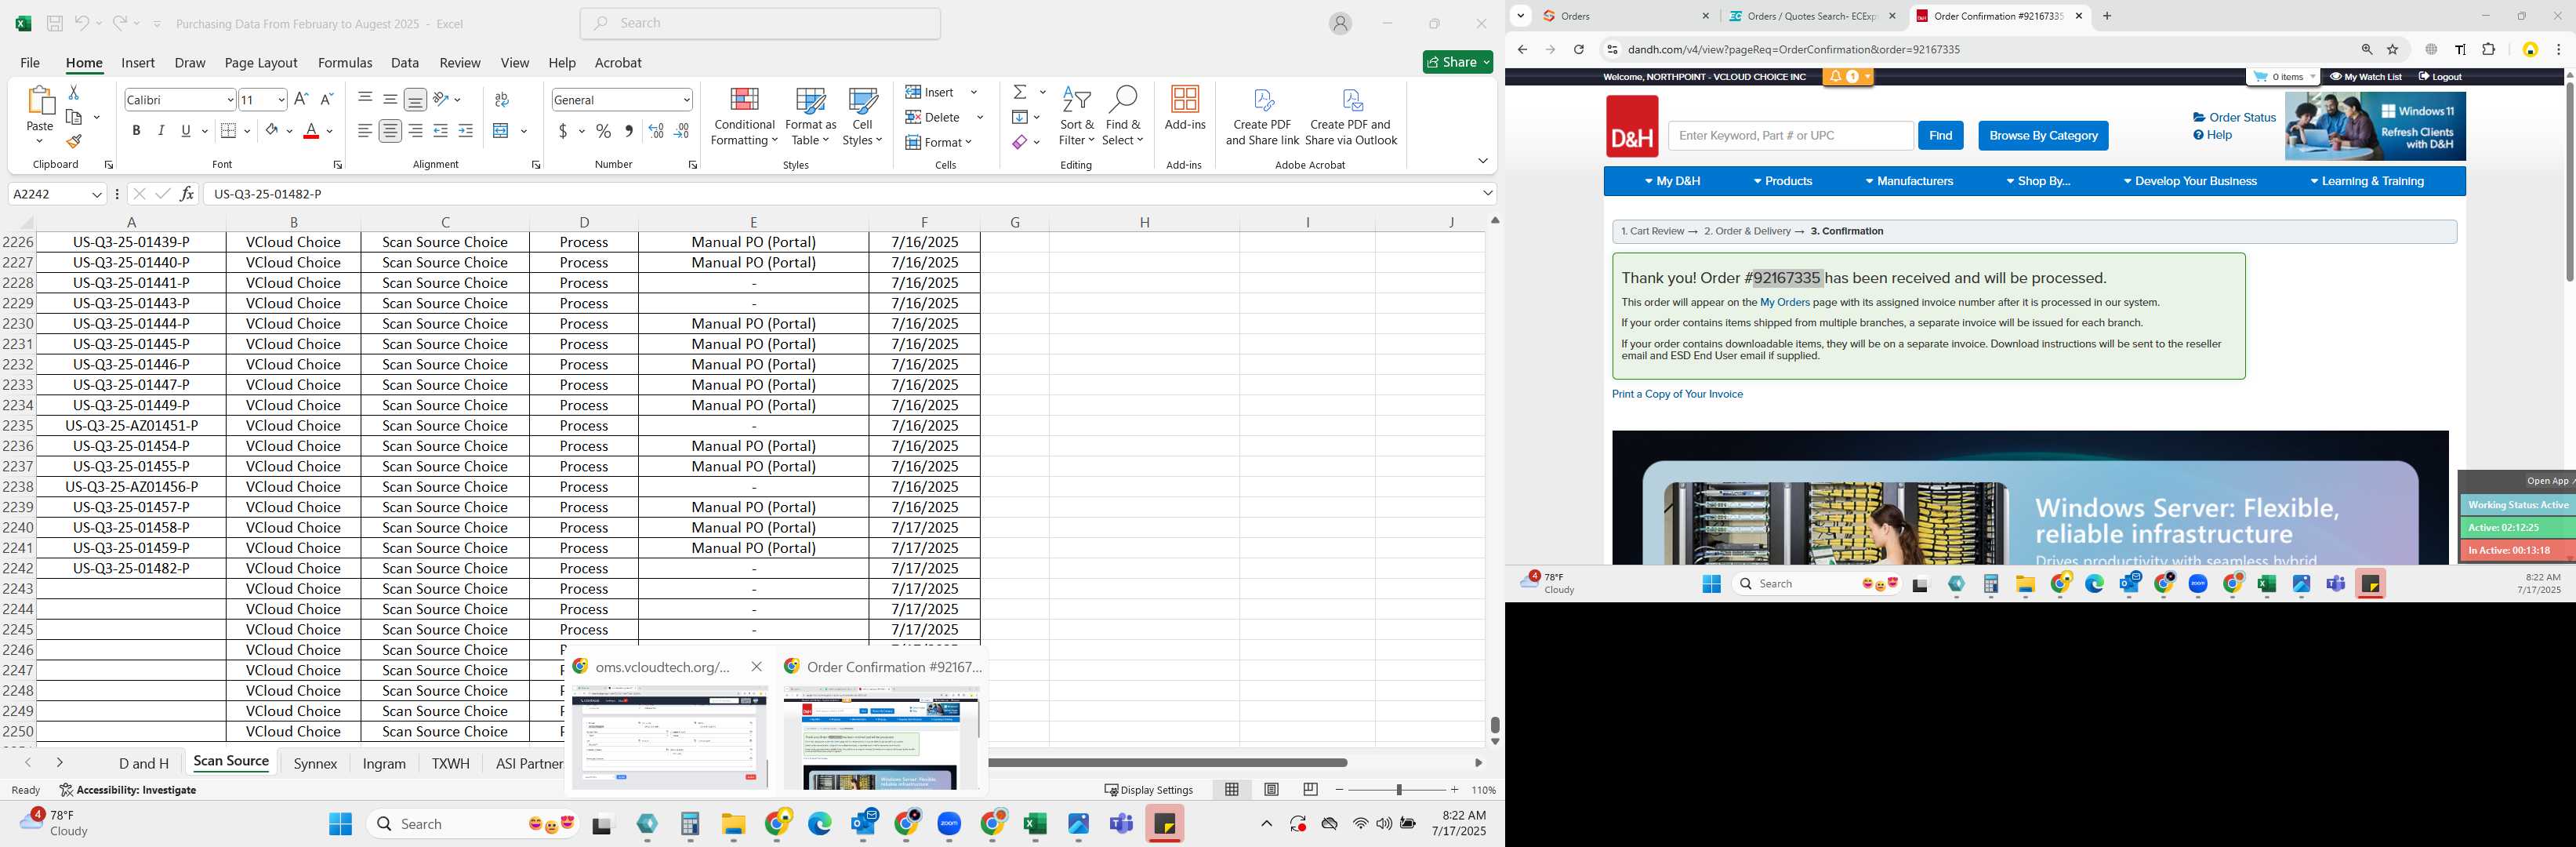This screenshot has height=847, width=2576.
Task: Open the File menu
Action: coord(30,62)
